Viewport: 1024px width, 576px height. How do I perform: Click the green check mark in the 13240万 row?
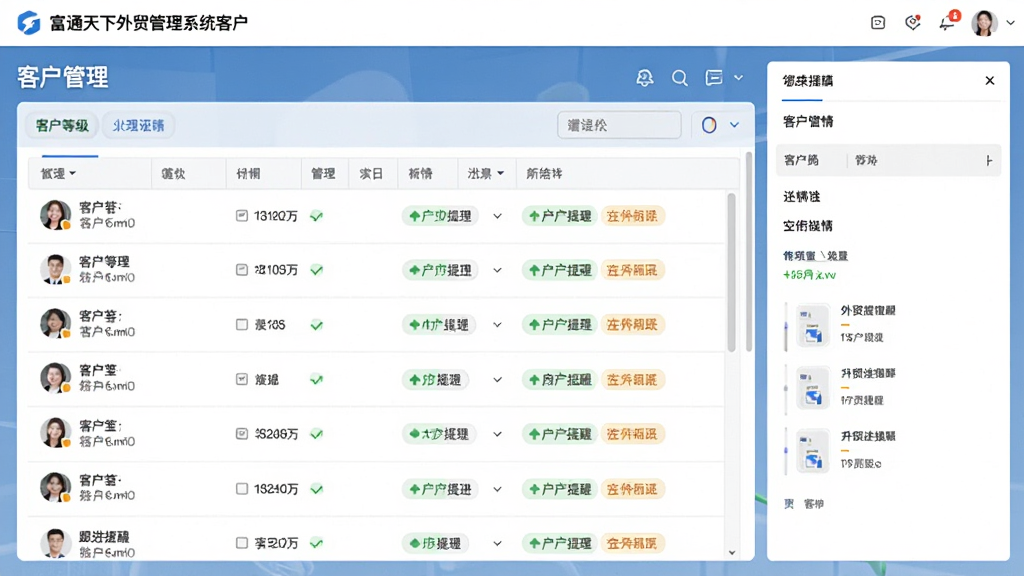(317, 488)
